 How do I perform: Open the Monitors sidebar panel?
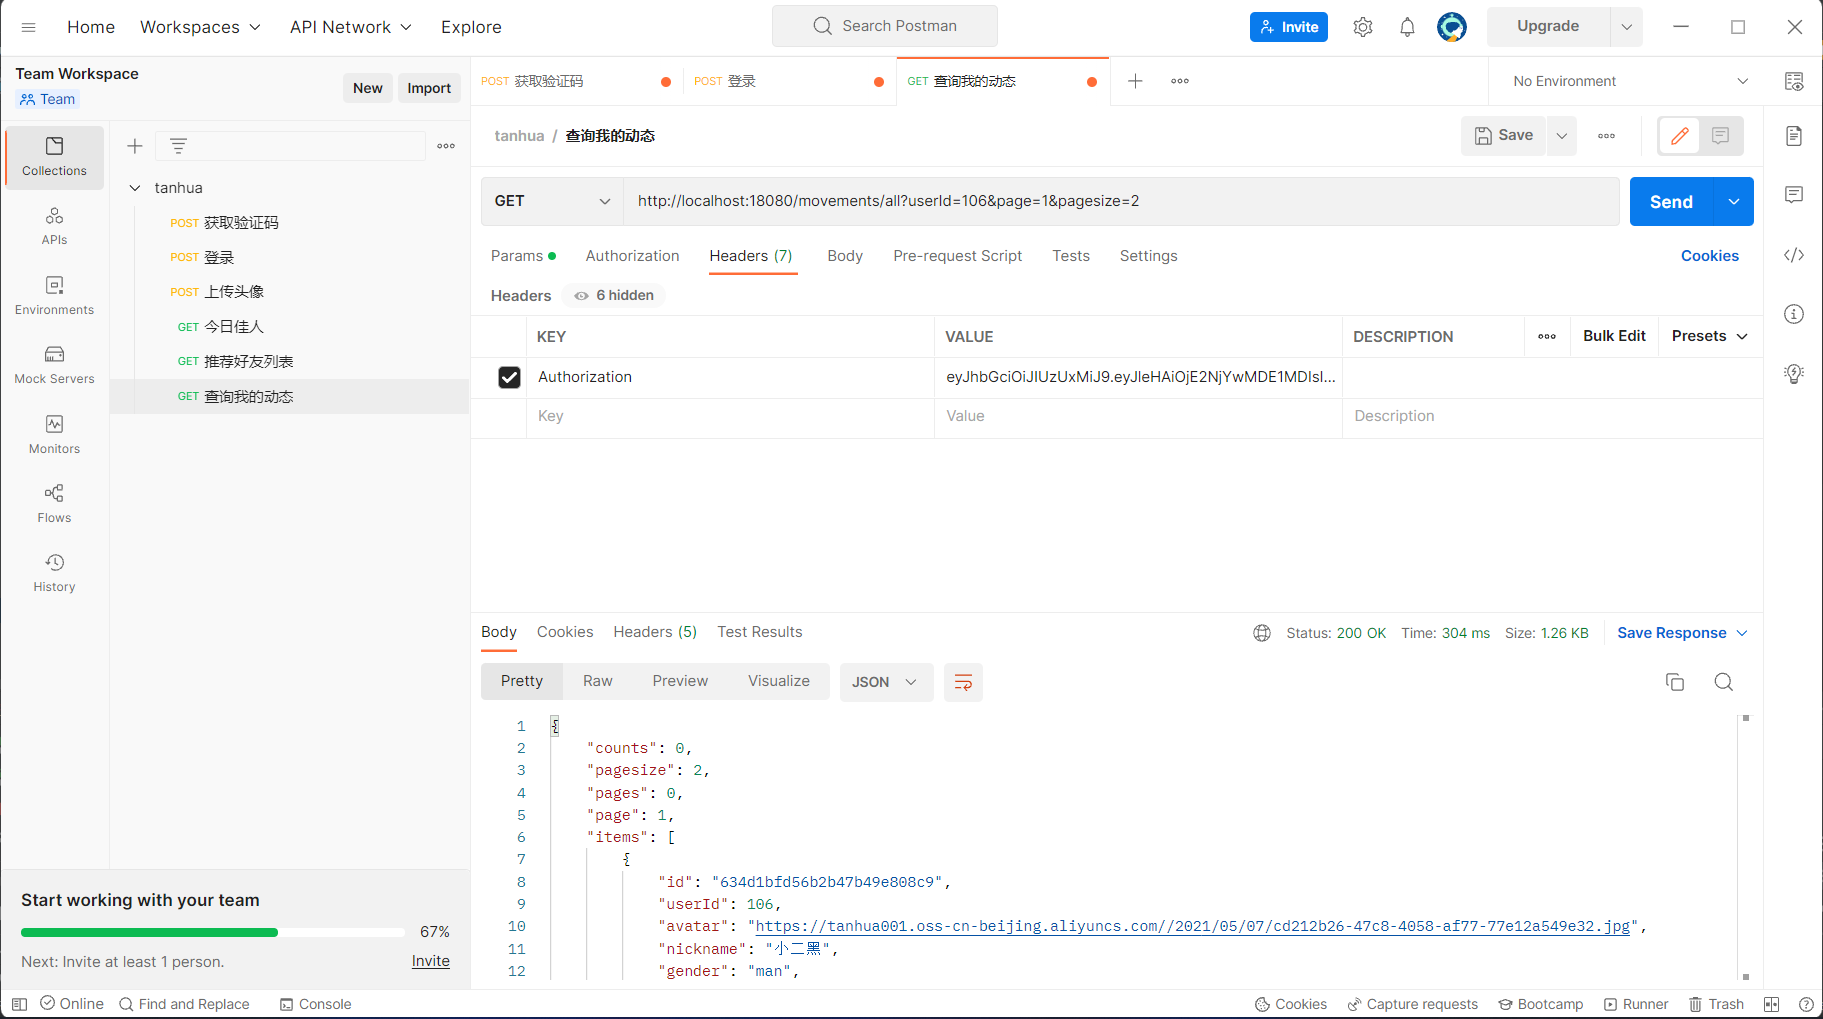pyautogui.click(x=54, y=435)
